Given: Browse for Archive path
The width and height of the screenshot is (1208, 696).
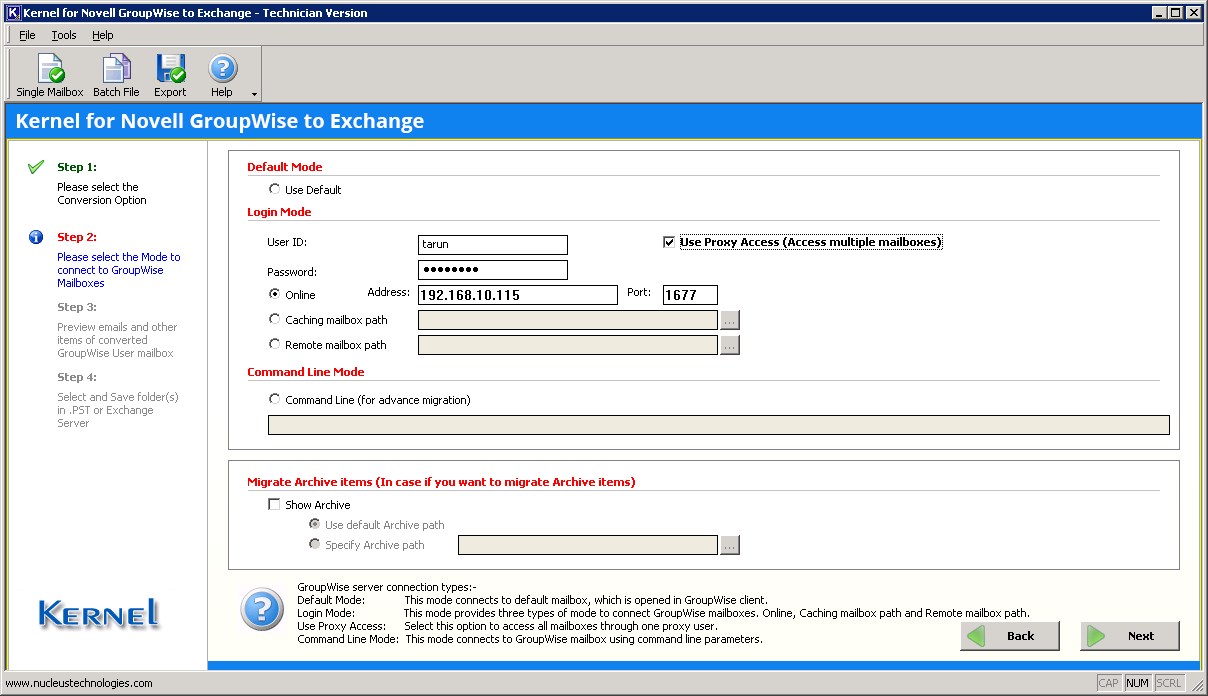Looking at the screenshot, I should (x=730, y=545).
